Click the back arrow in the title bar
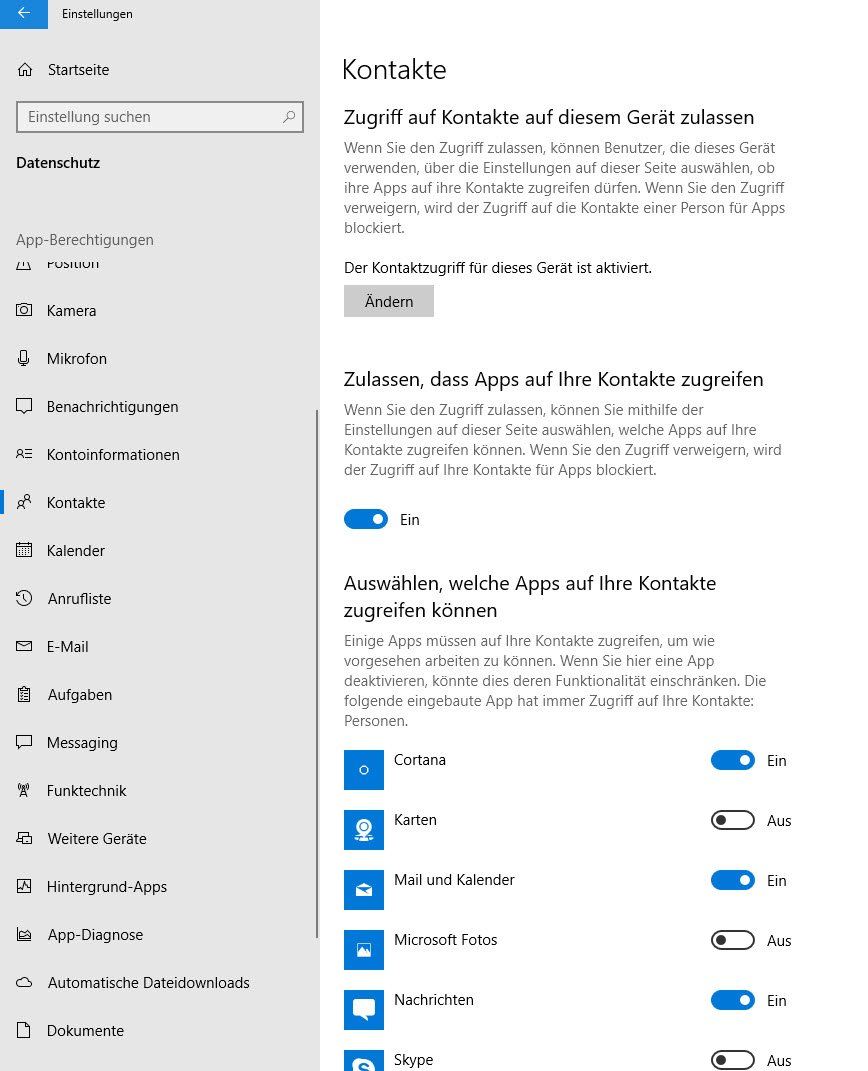 coord(23,14)
